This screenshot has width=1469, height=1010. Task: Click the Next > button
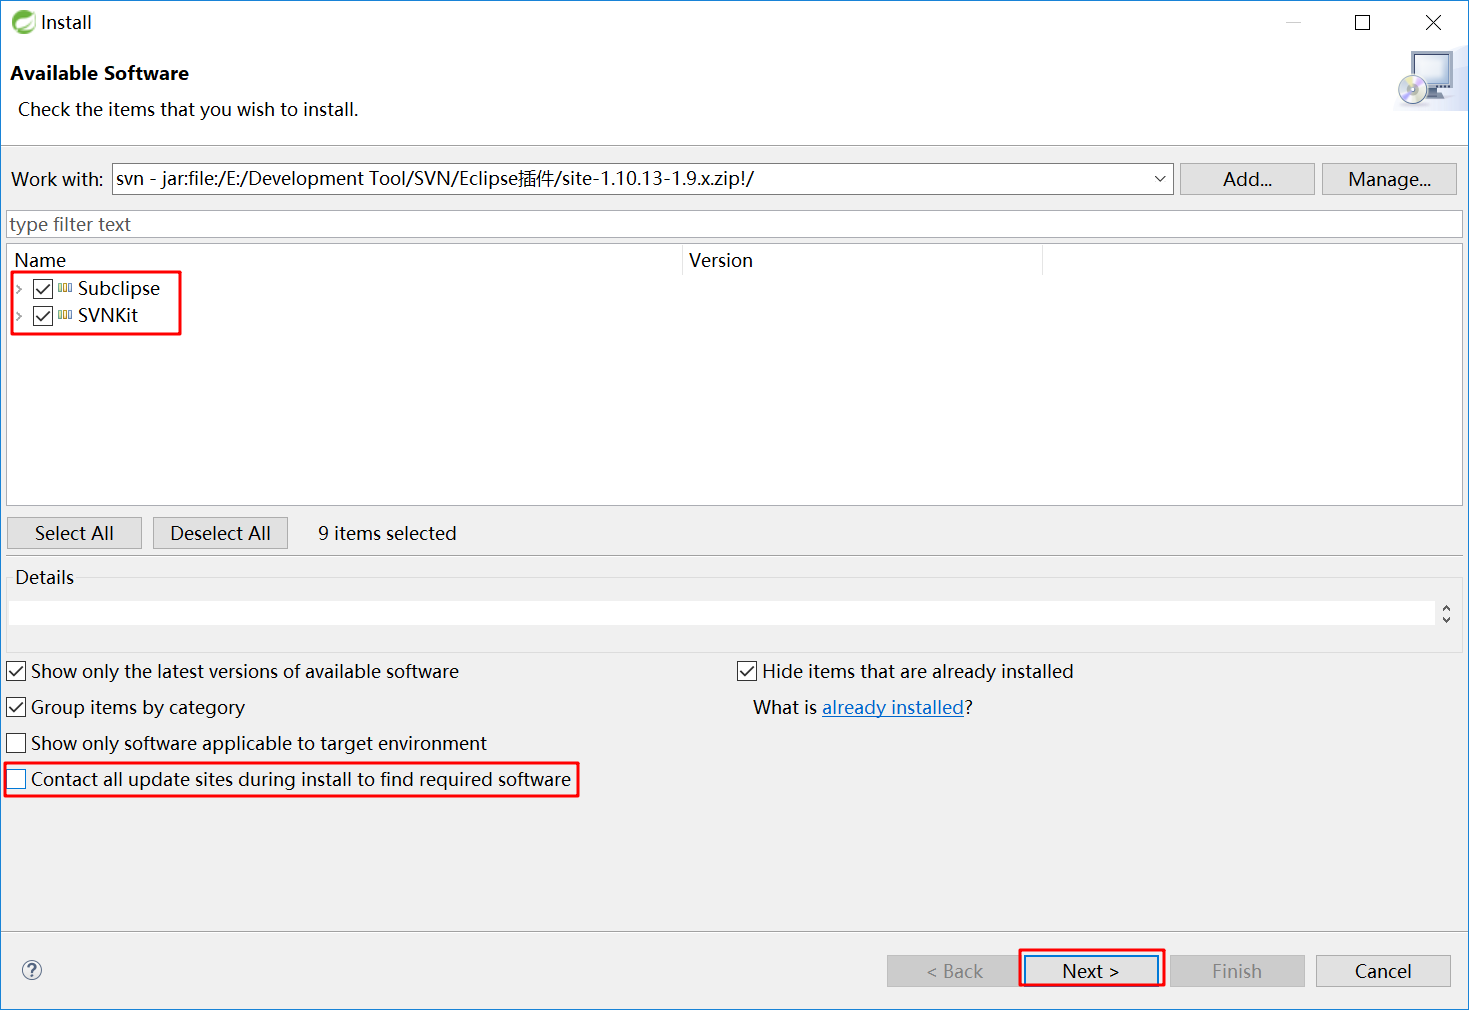click(1091, 971)
